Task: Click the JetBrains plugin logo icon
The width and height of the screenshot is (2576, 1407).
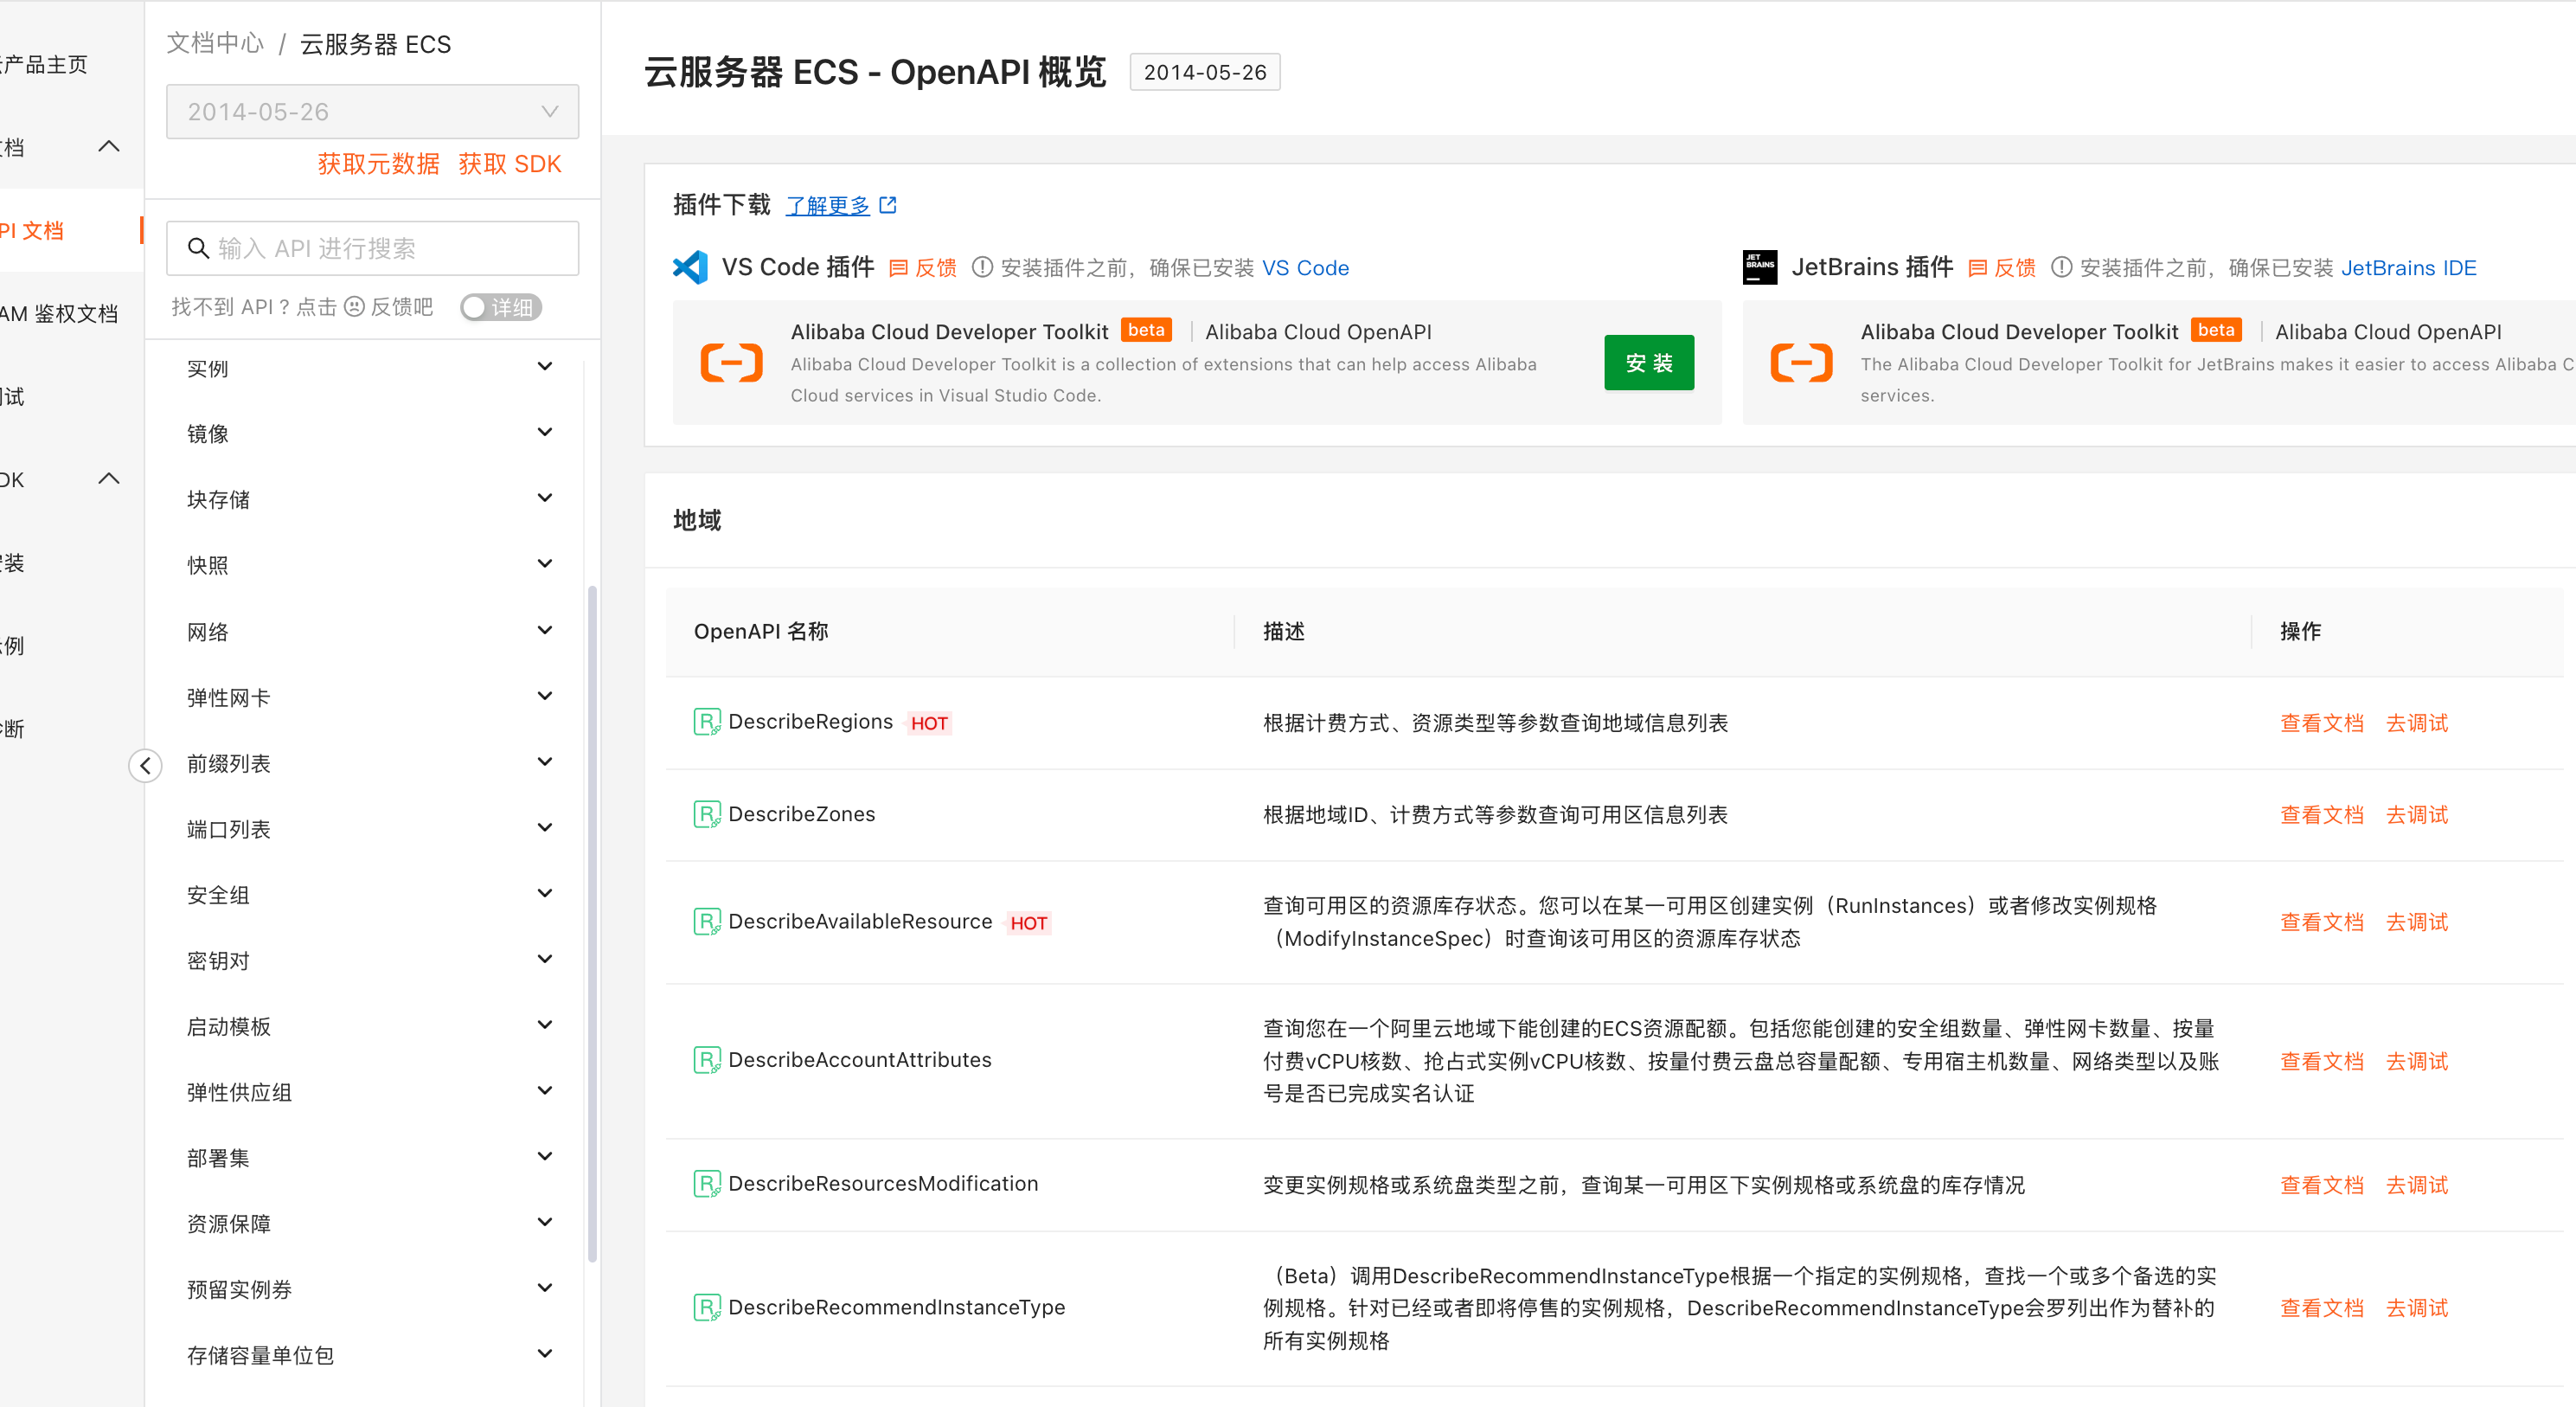Action: coord(1759,267)
